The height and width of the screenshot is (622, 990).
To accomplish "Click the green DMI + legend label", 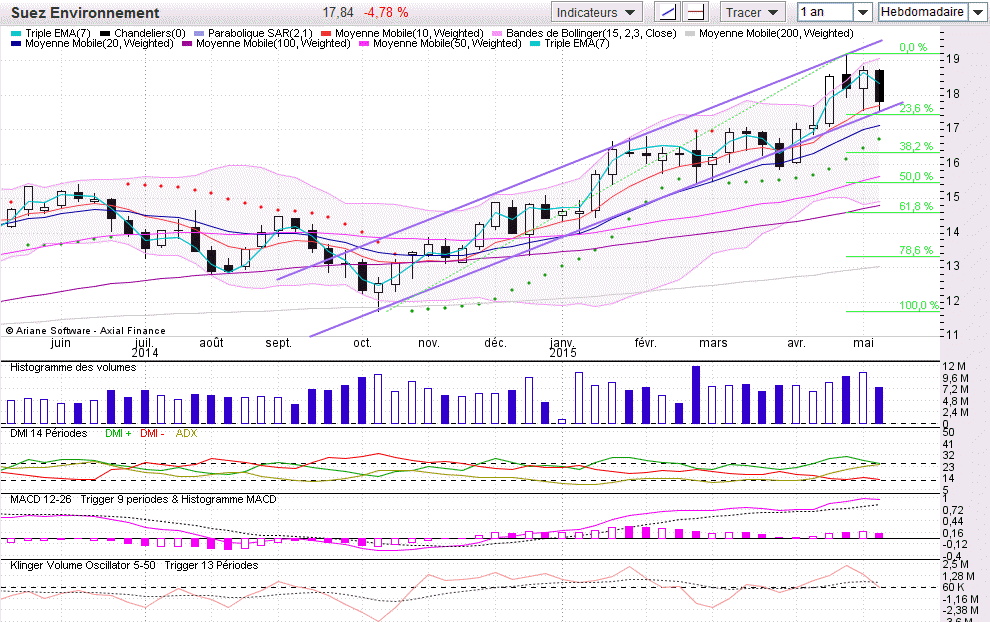I will pyautogui.click(x=118, y=434).
